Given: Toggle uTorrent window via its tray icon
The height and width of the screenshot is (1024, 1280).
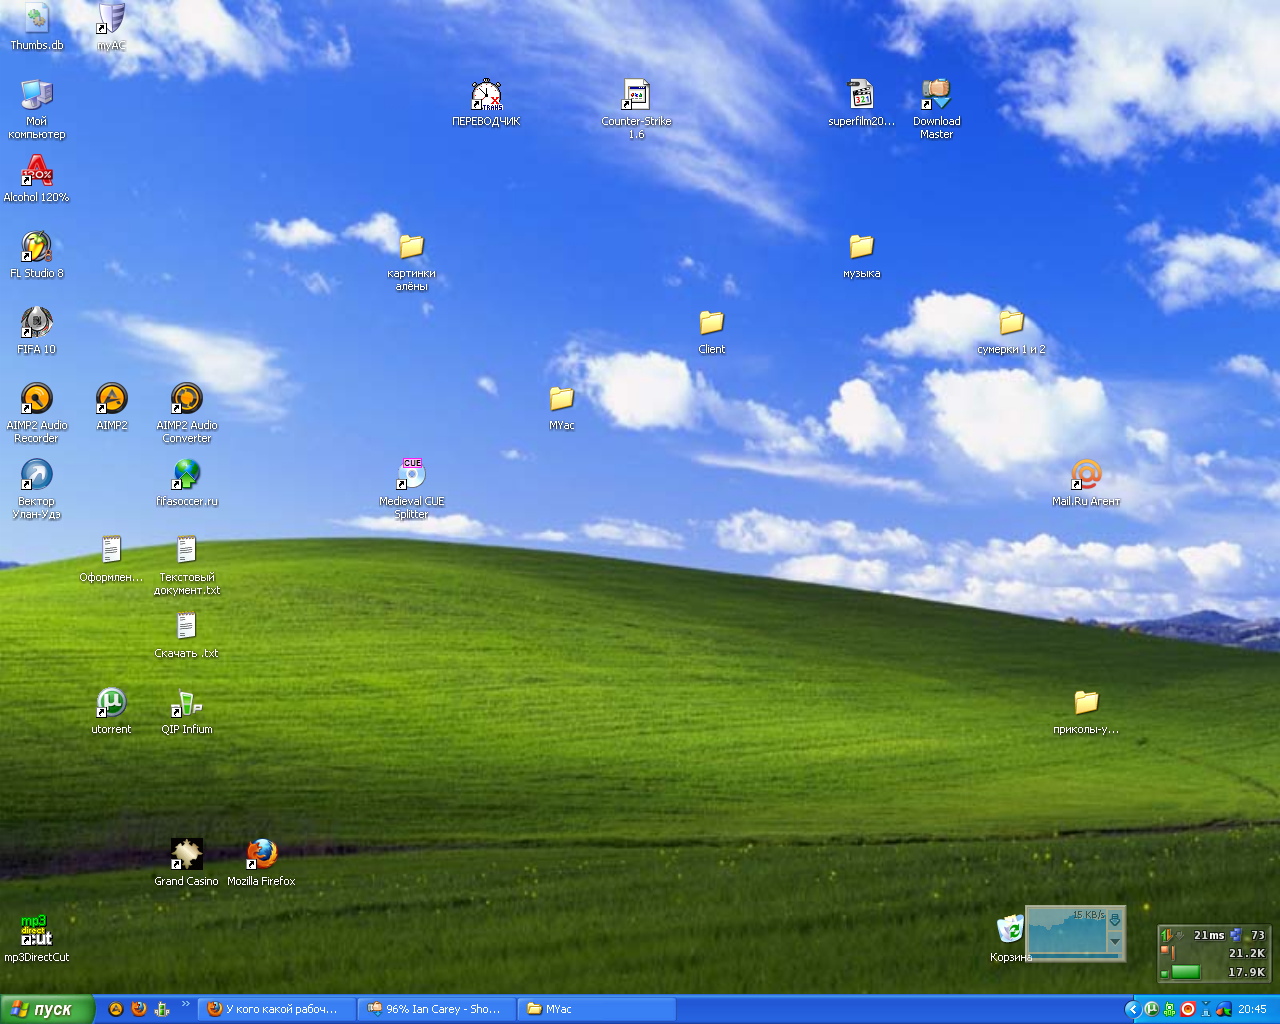Looking at the screenshot, I should [x=1151, y=1009].
